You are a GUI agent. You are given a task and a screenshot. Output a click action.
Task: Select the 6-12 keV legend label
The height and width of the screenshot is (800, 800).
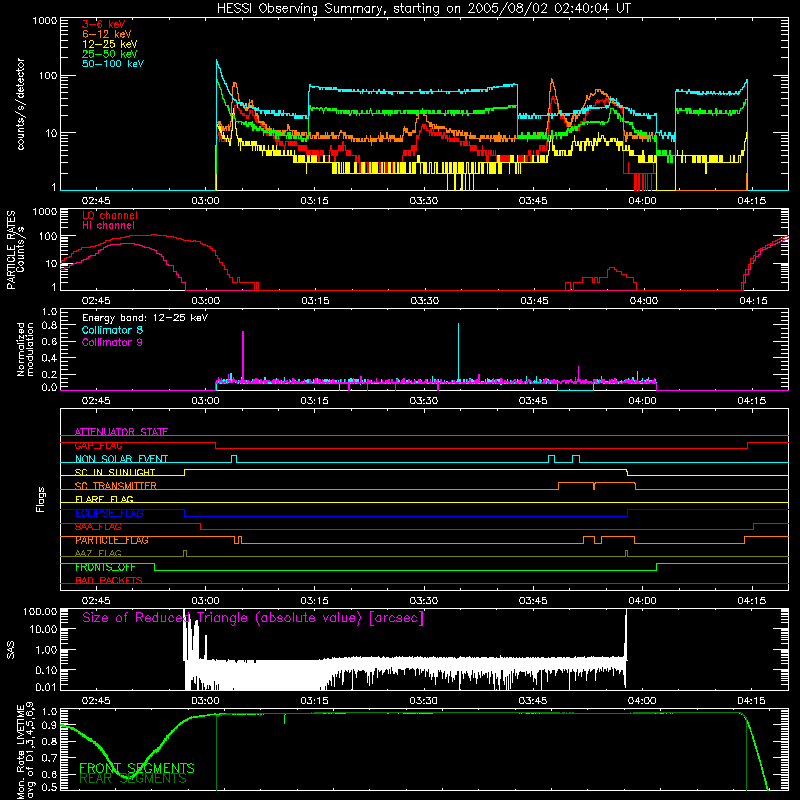pyautogui.click(x=107, y=34)
